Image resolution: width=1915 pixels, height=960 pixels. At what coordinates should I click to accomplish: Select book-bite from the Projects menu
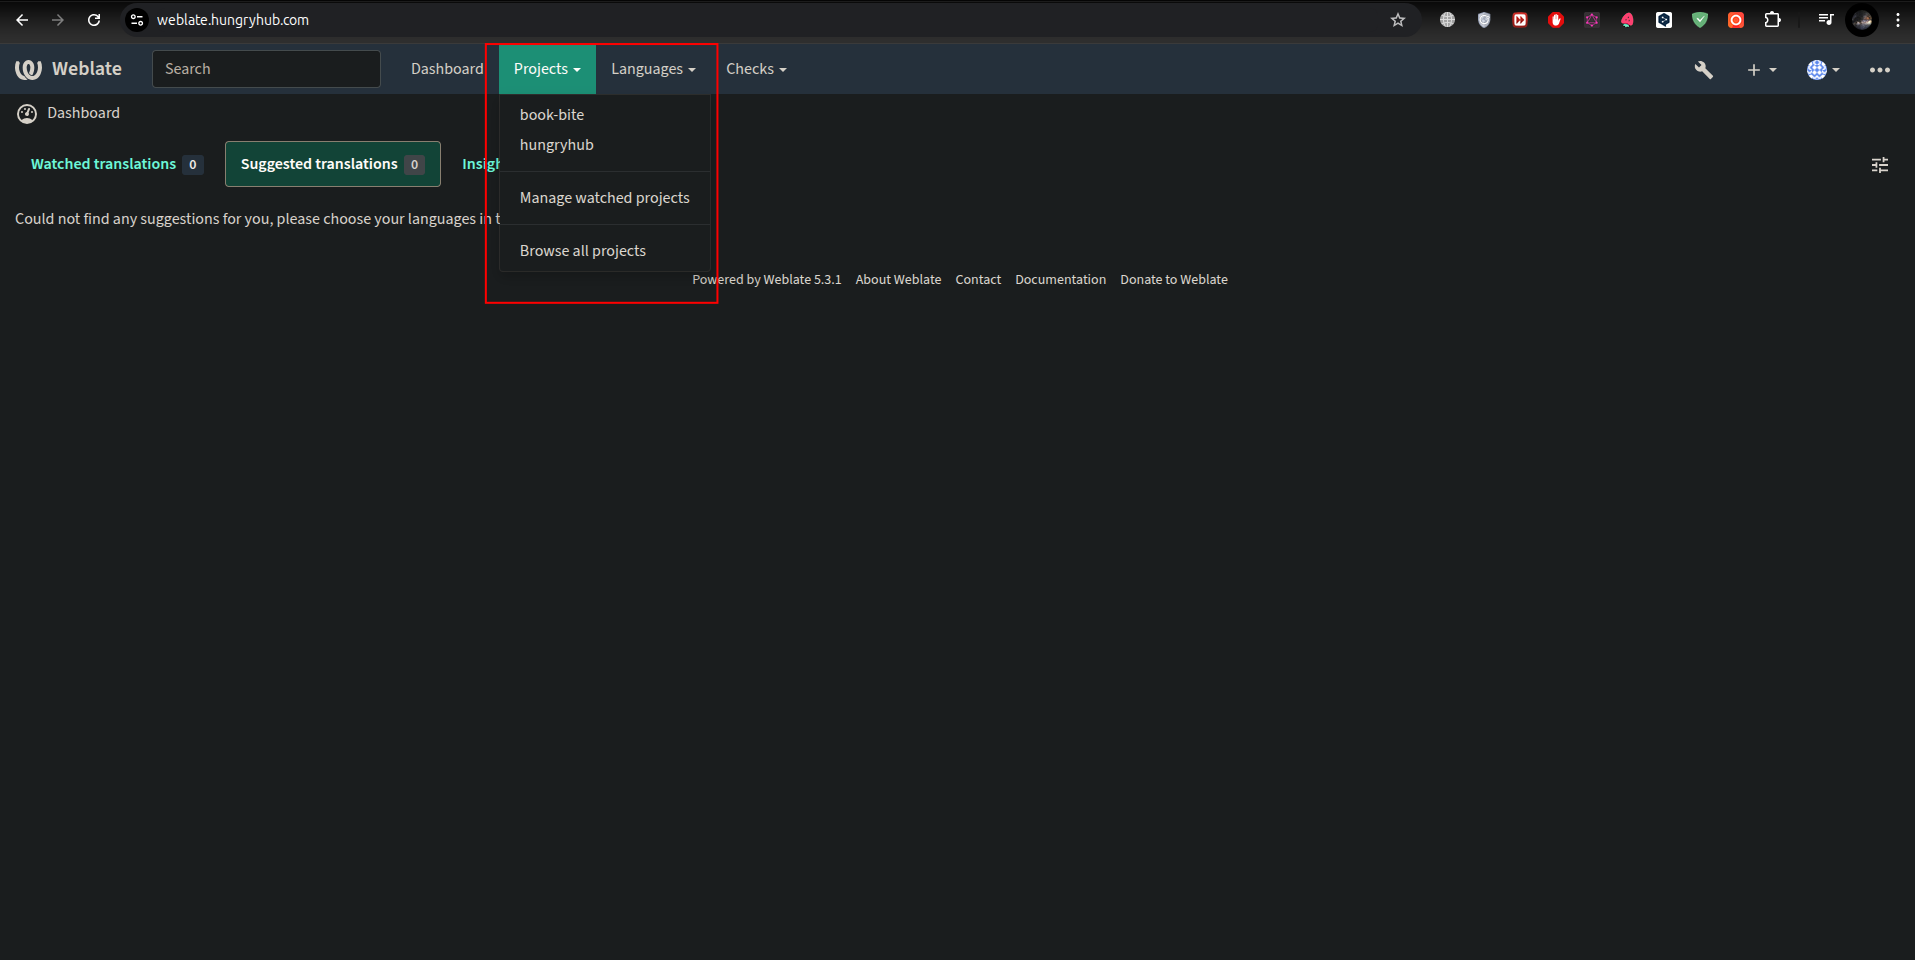point(551,115)
